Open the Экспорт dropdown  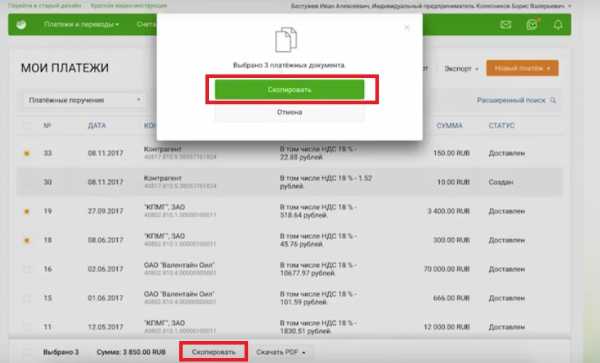pyautogui.click(x=461, y=69)
